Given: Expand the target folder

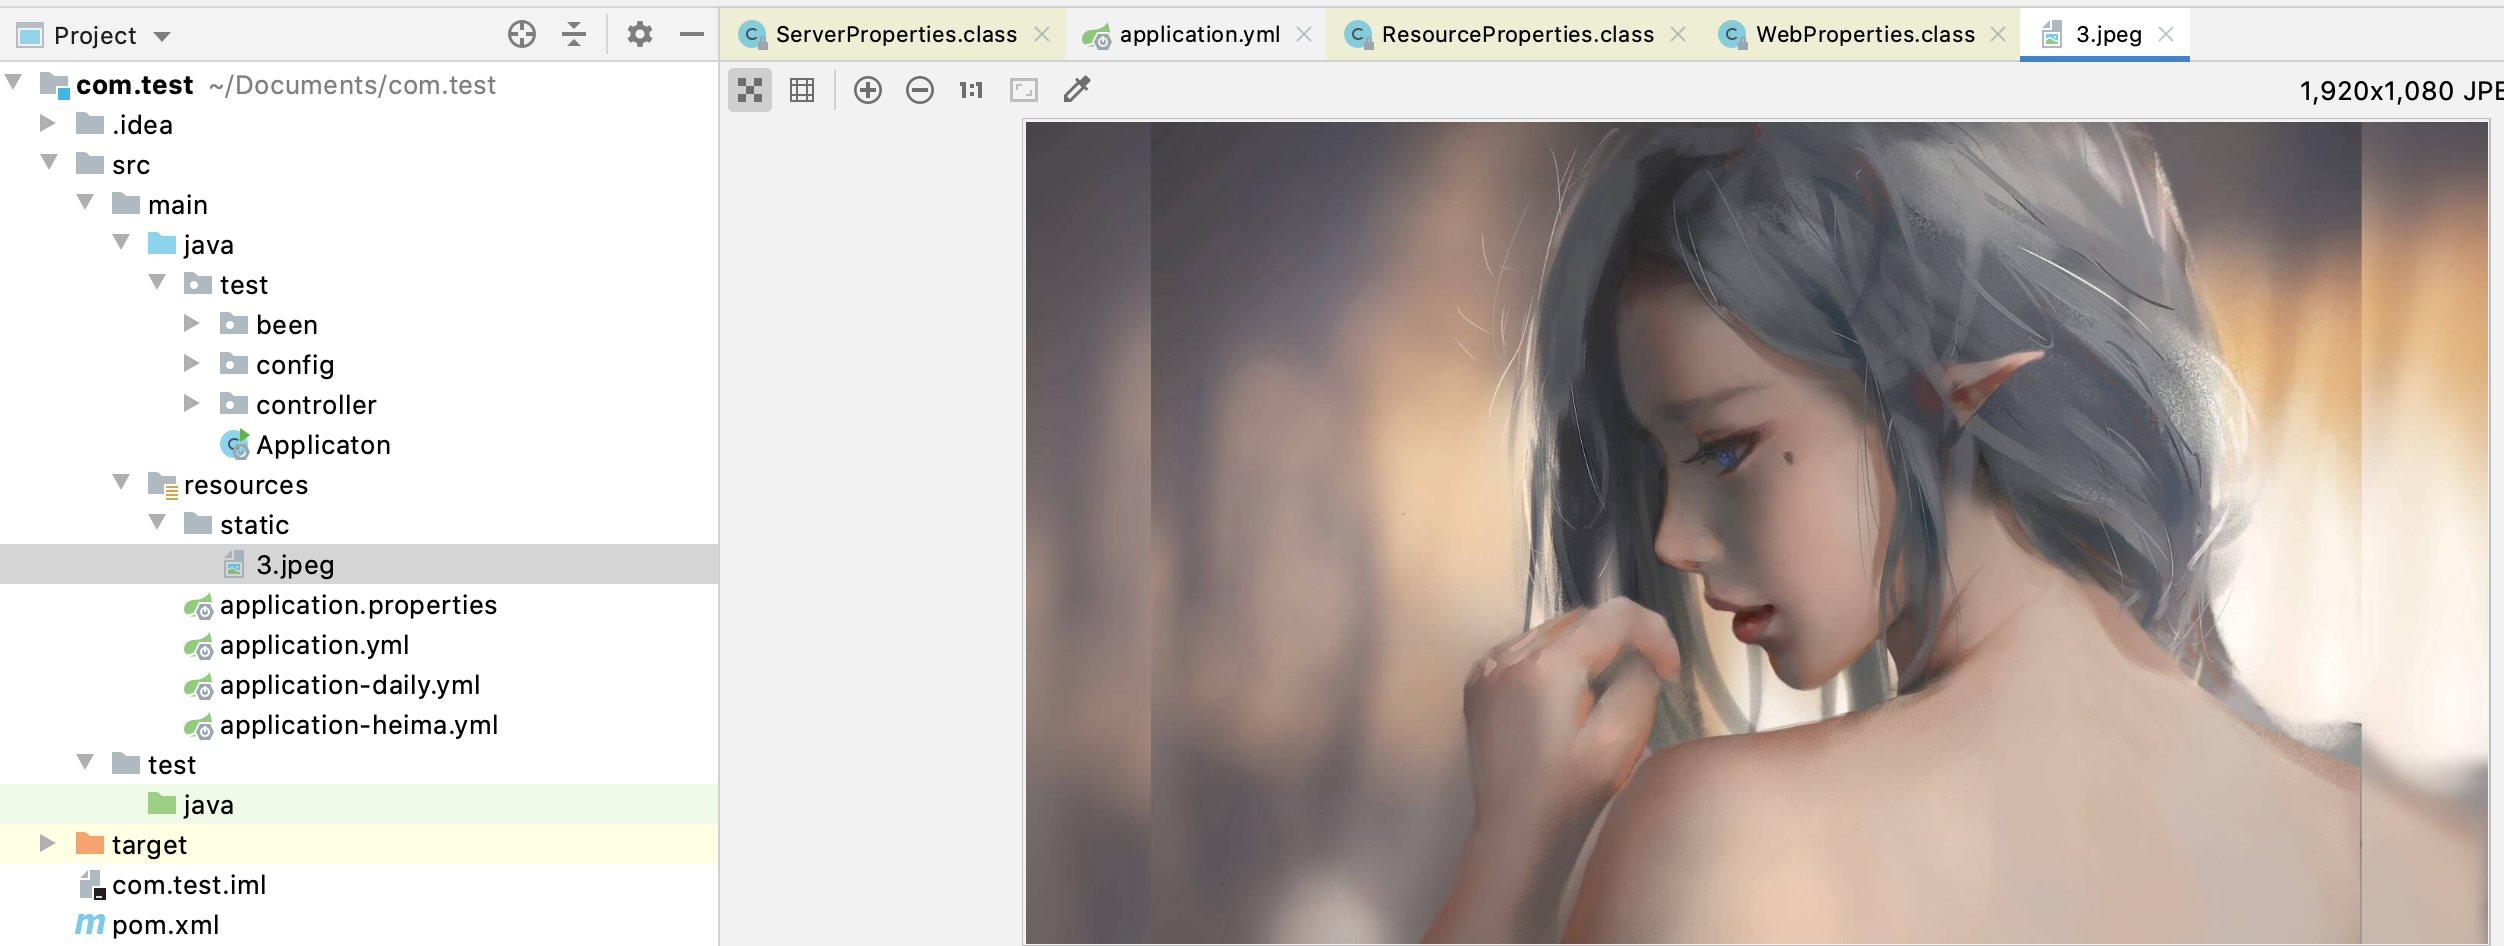Looking at the screenshot, I should (47, 843).
